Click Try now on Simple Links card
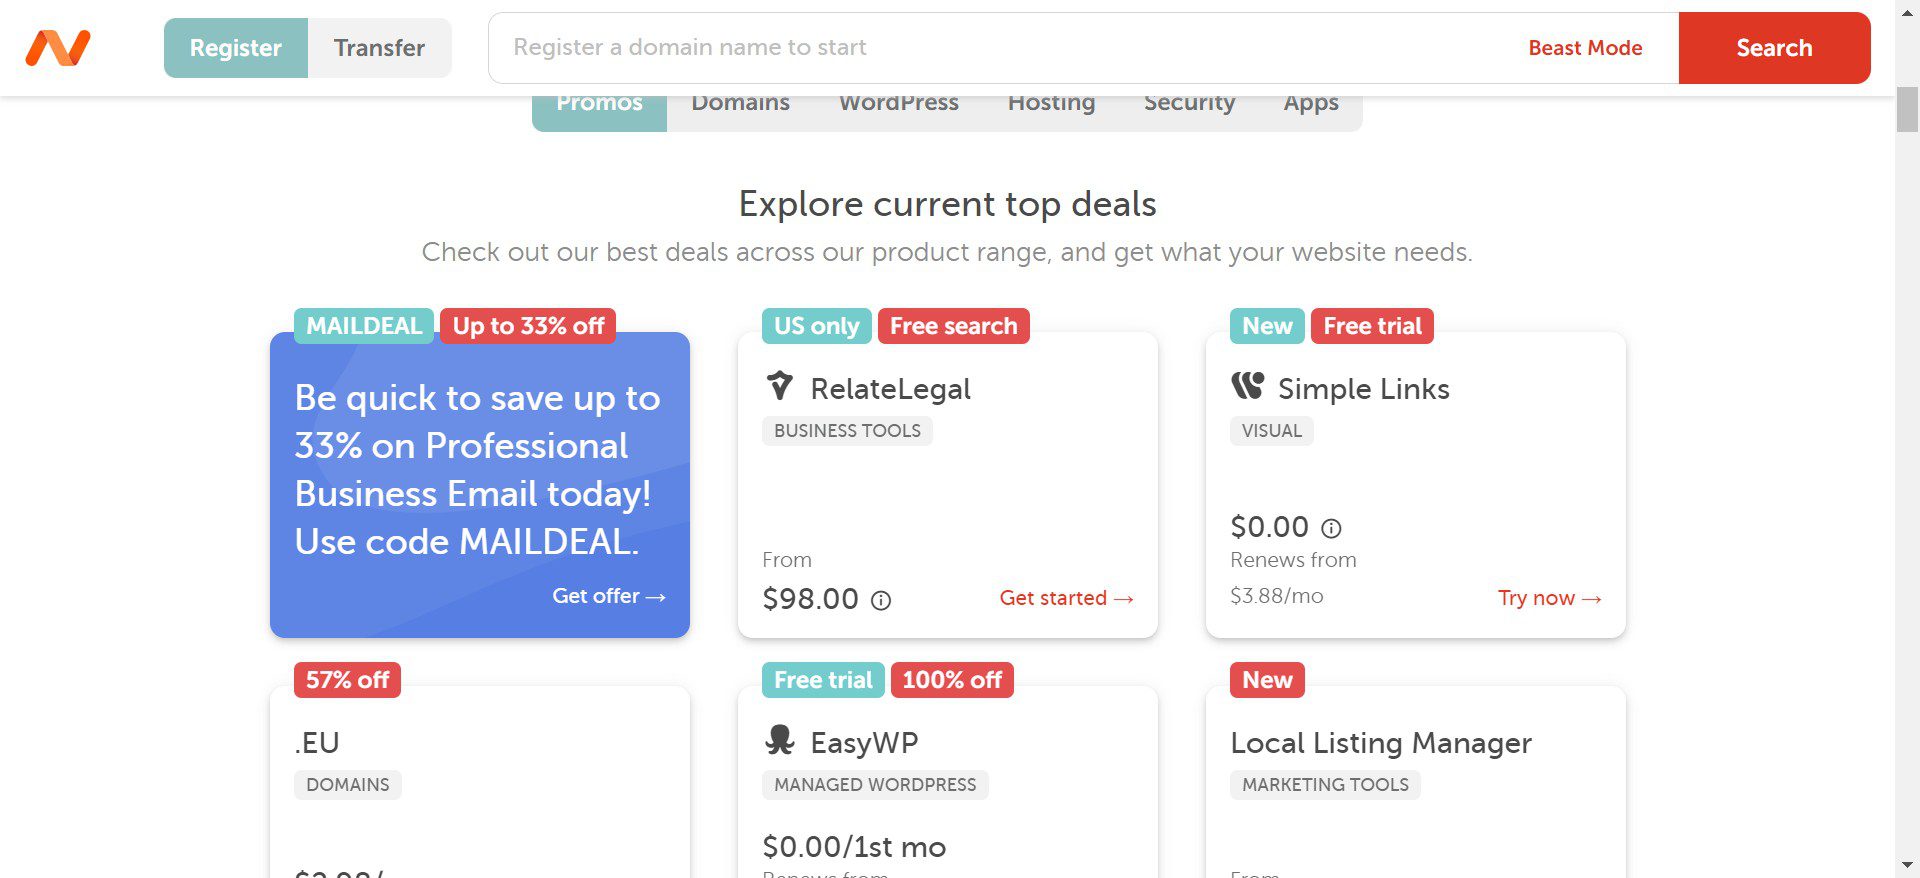1920x878 pixels. pos(1549,598)
